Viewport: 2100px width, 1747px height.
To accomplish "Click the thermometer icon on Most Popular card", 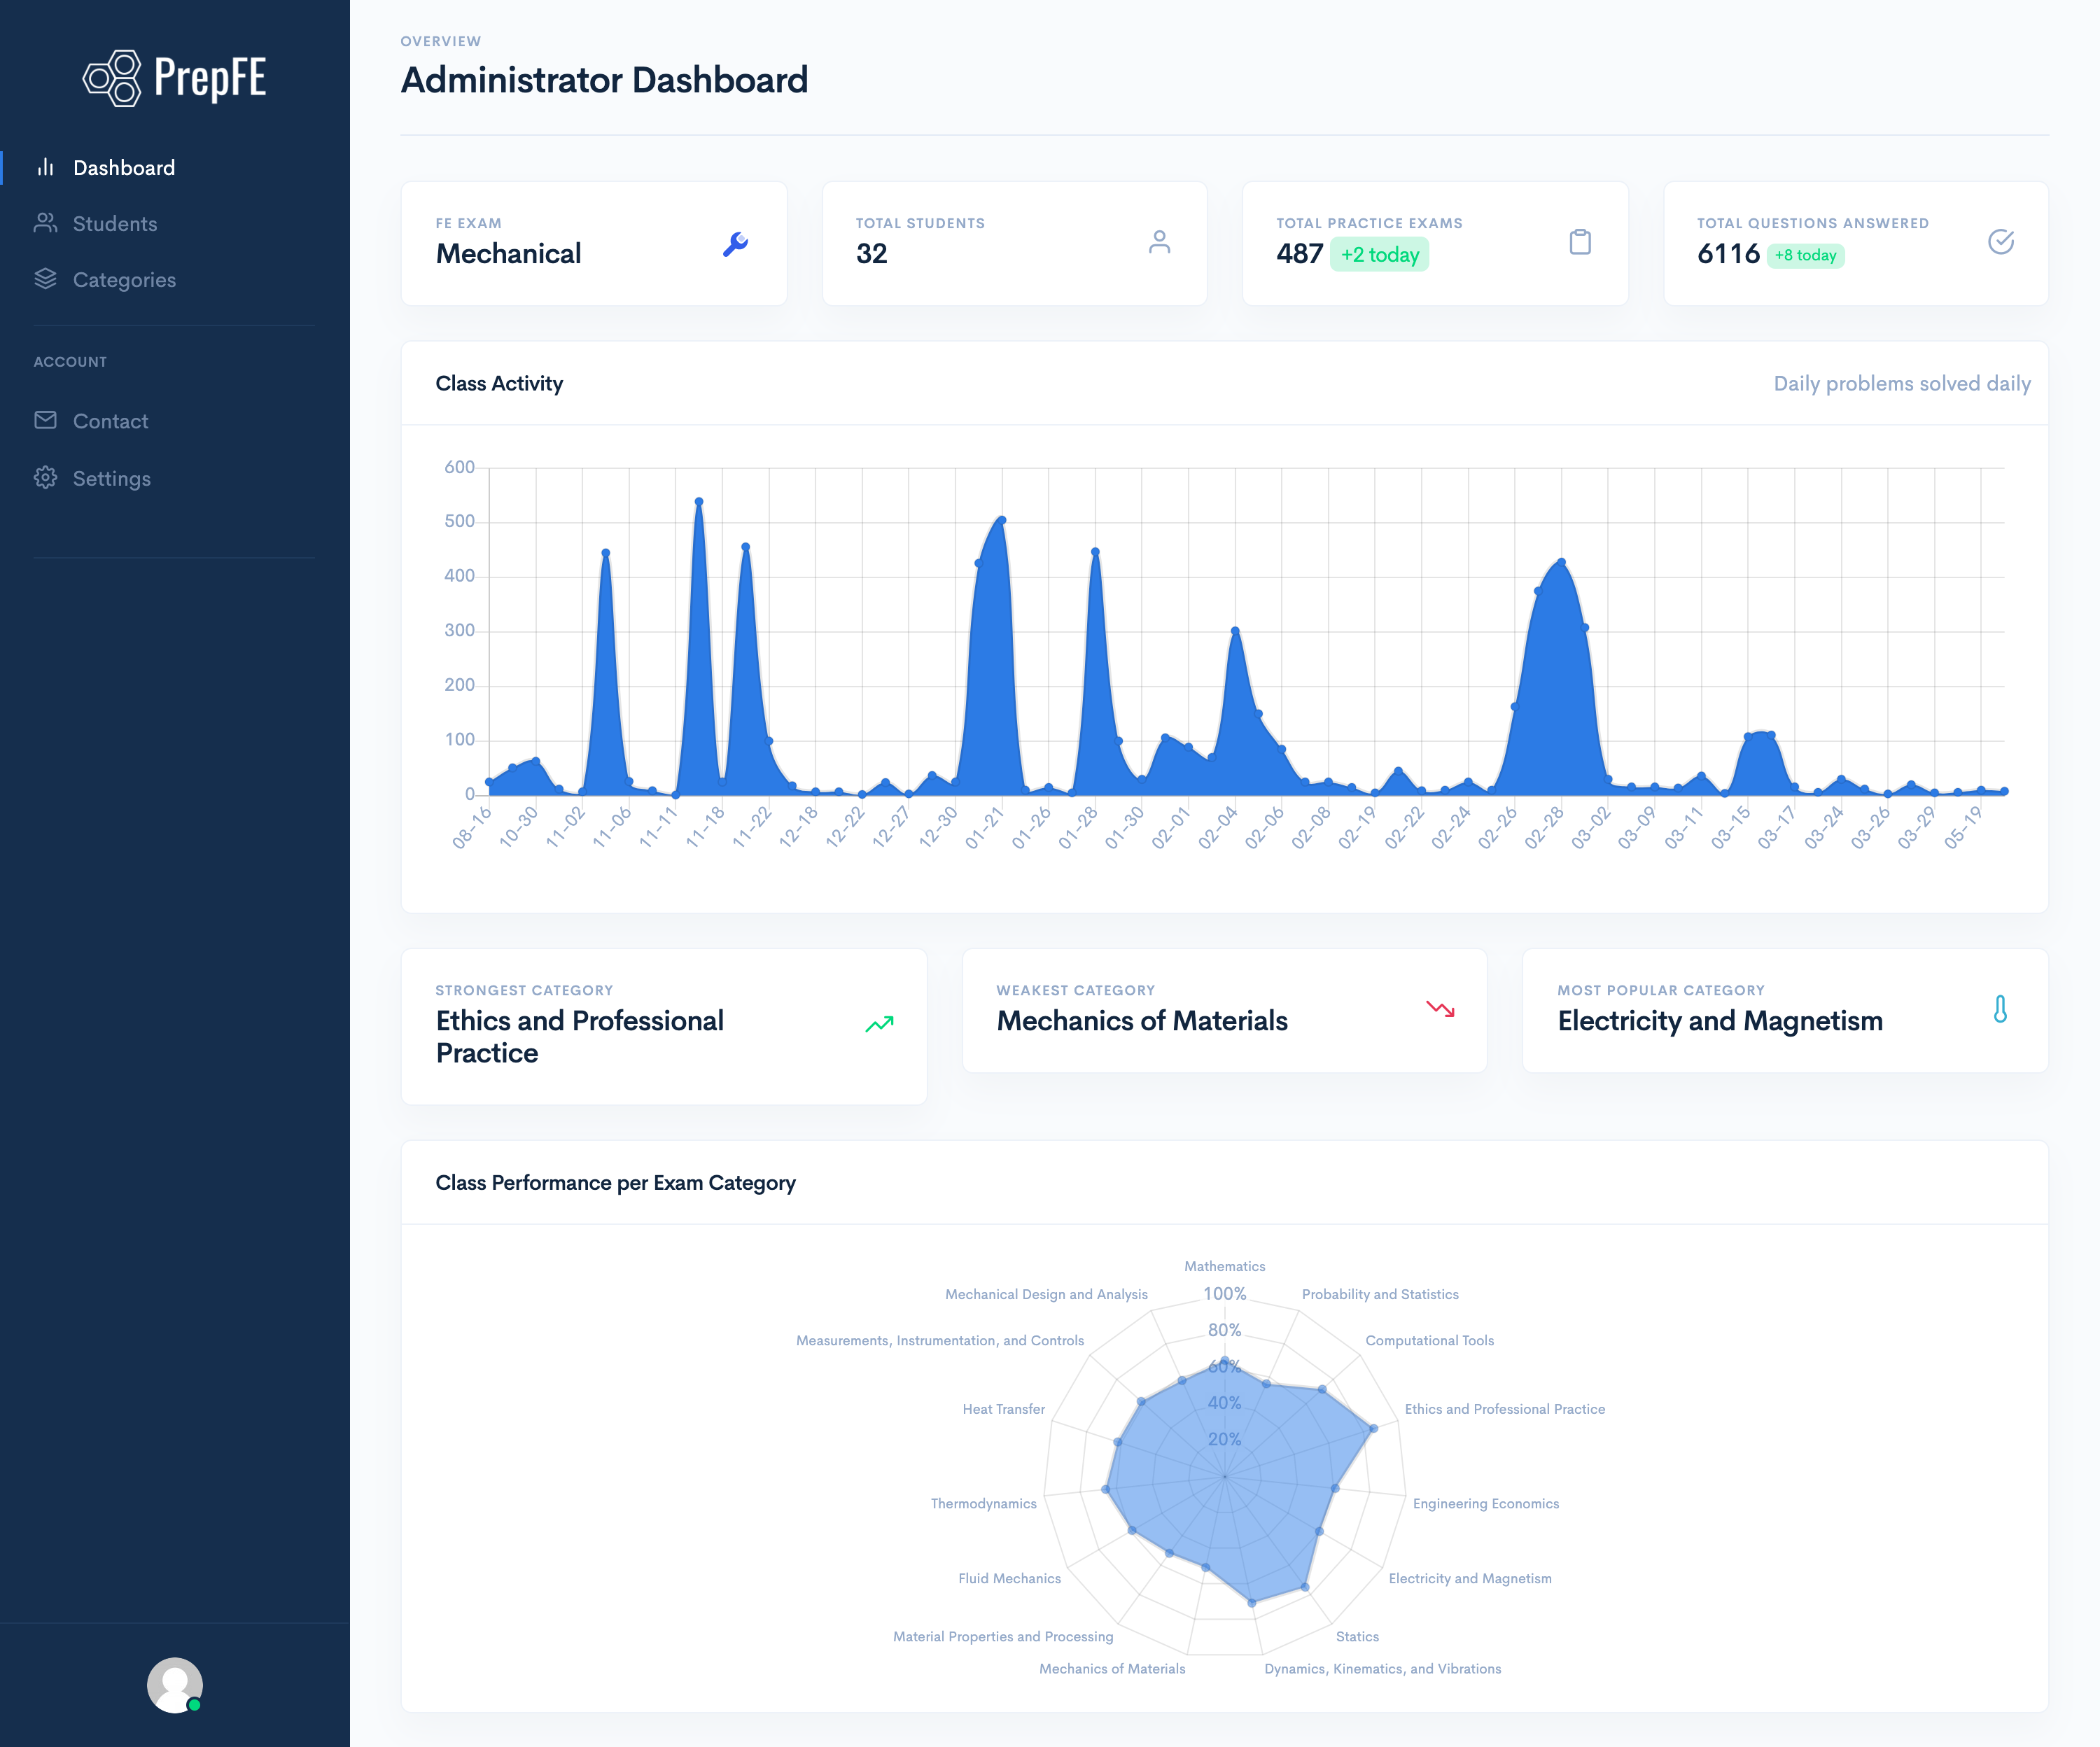I will click(x=2000, y=1009).
